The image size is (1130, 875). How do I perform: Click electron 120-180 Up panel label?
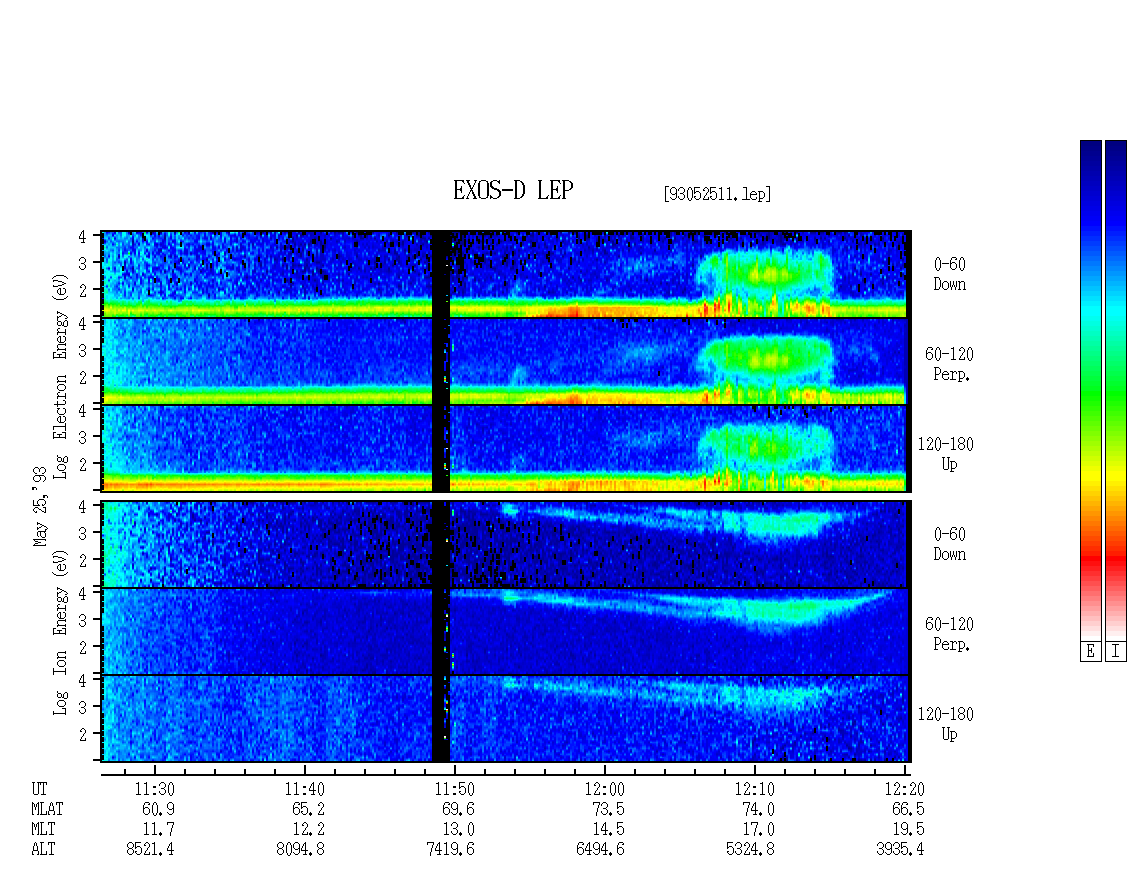[946, 454]
